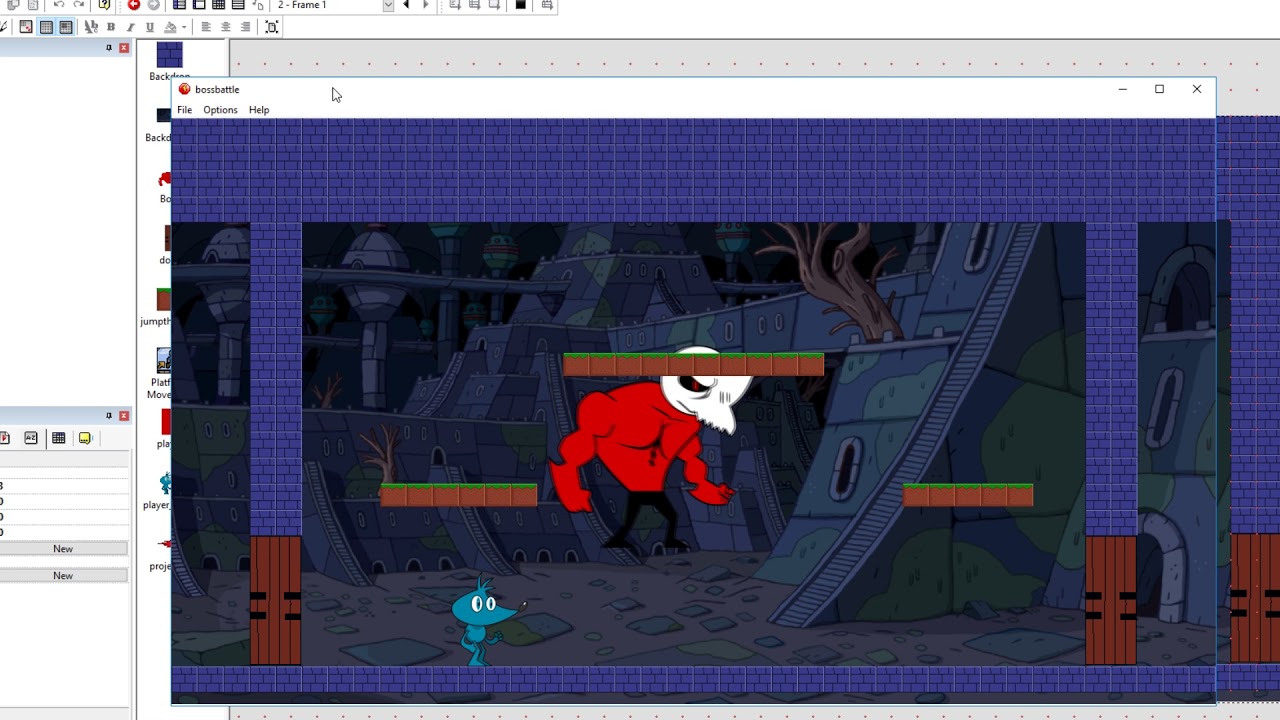Toggle the snap to grid button
The height and width of the screenshot is (720, 1280).
[66, 27]
